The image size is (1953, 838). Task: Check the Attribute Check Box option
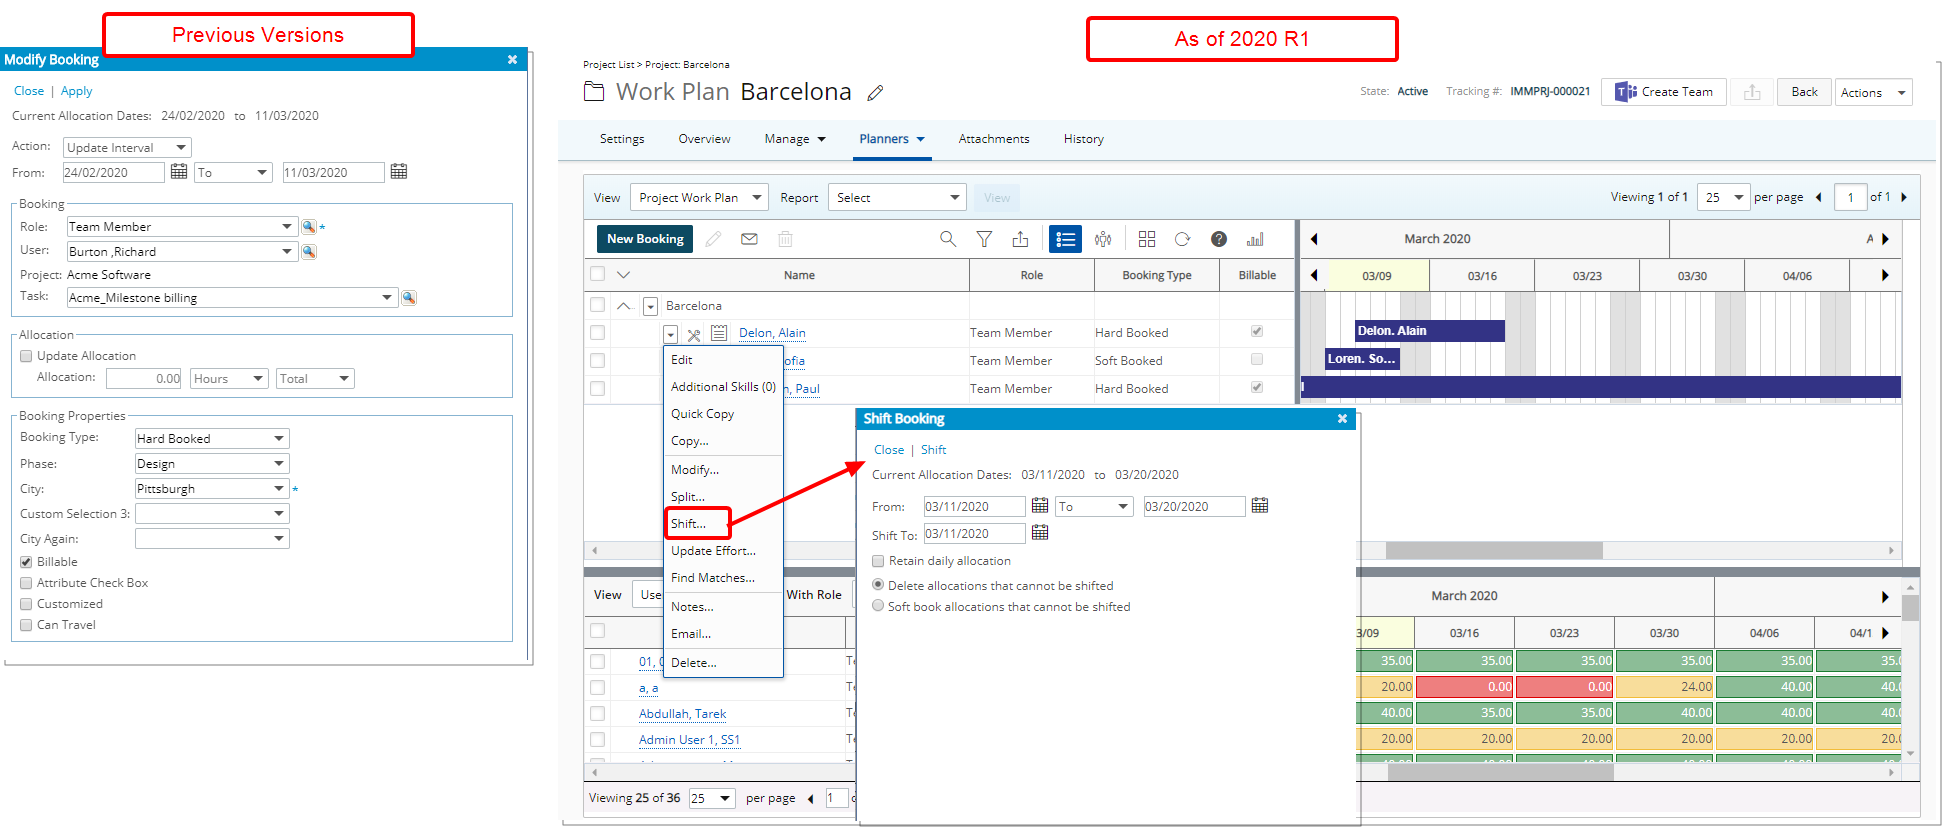tap(26, 583)
